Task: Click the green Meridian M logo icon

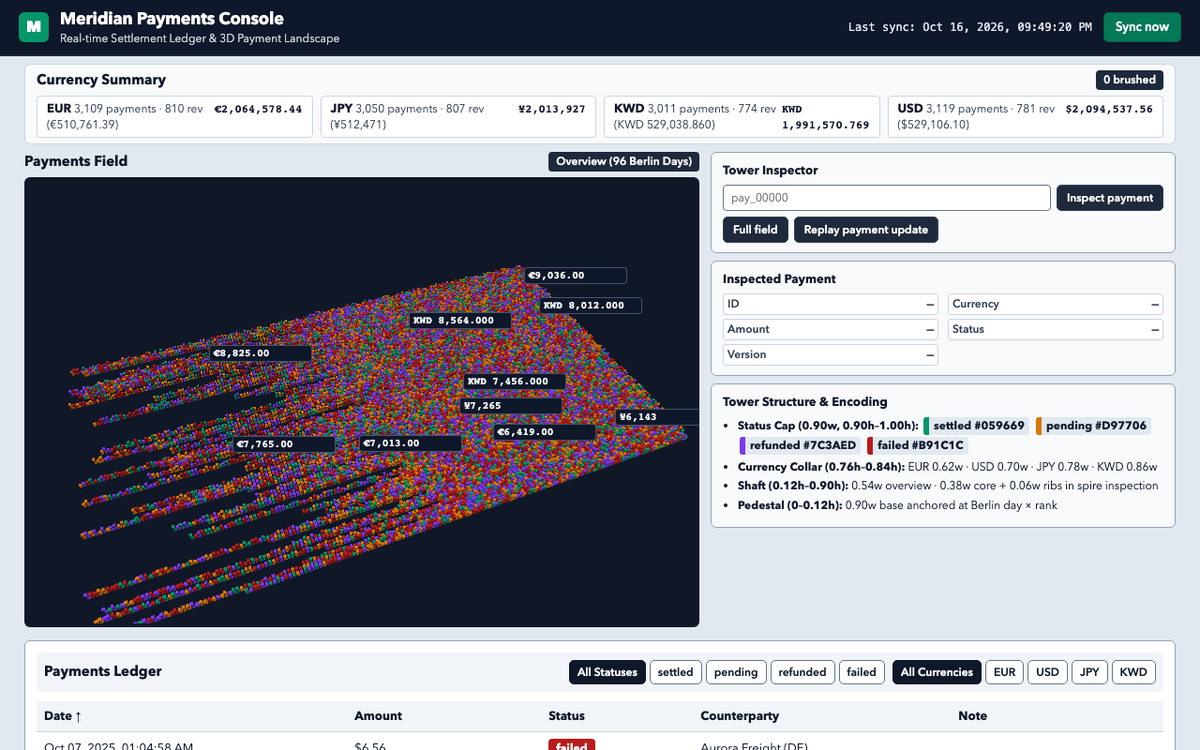Action: (34, 27)
